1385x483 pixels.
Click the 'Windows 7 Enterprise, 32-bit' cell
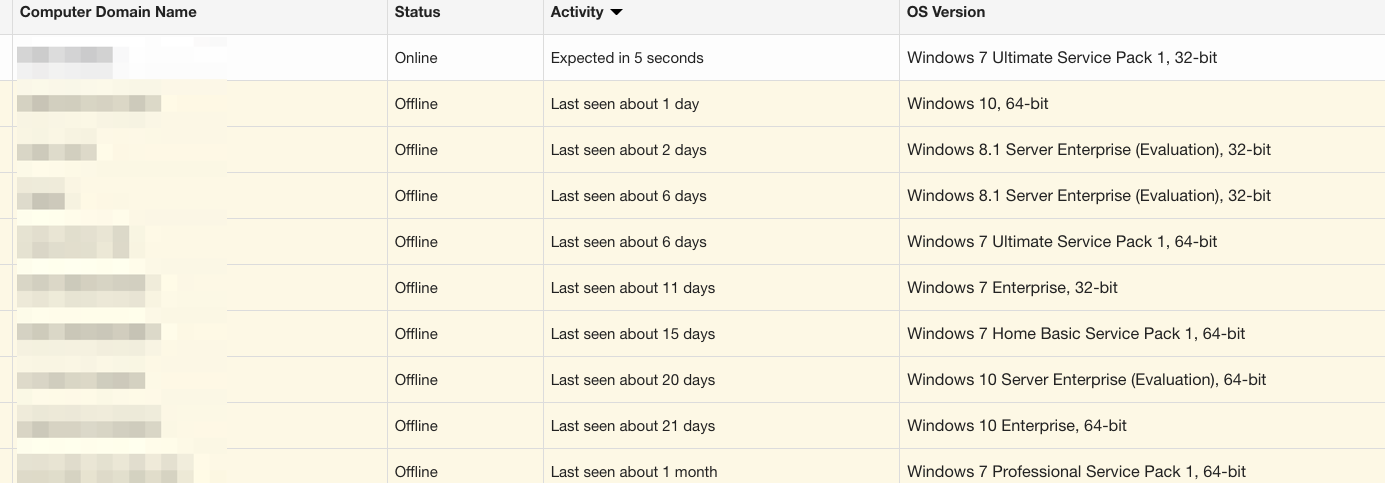[1012, 288]
